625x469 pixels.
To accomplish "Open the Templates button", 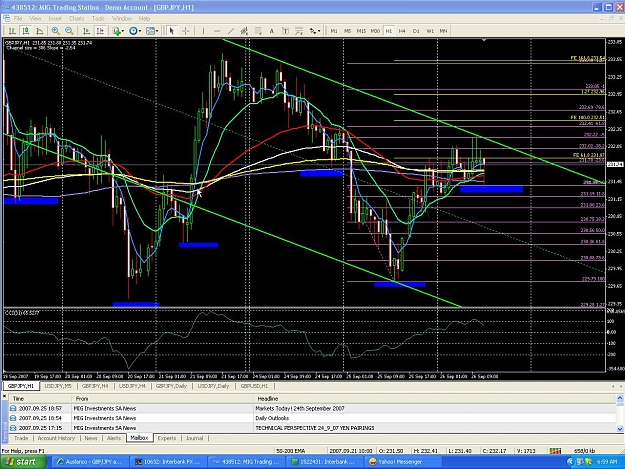I will [150, 31].
